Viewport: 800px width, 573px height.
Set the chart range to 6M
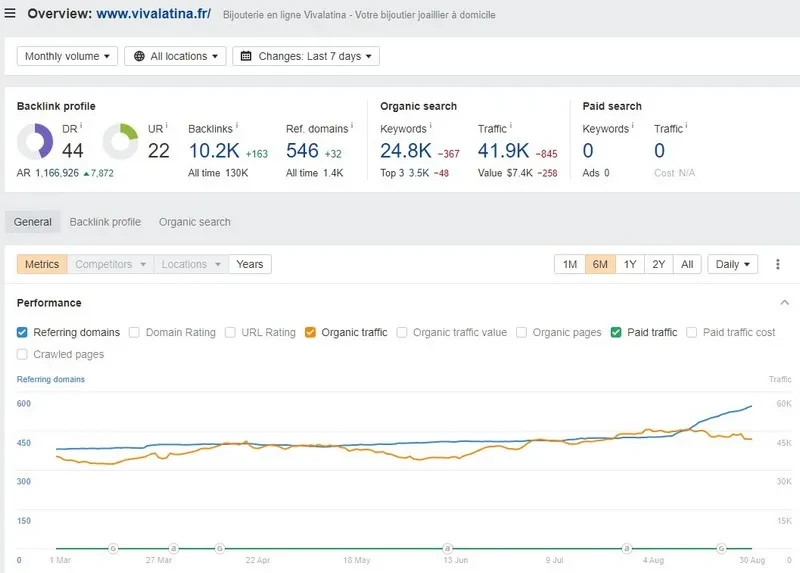pos(600,264)
